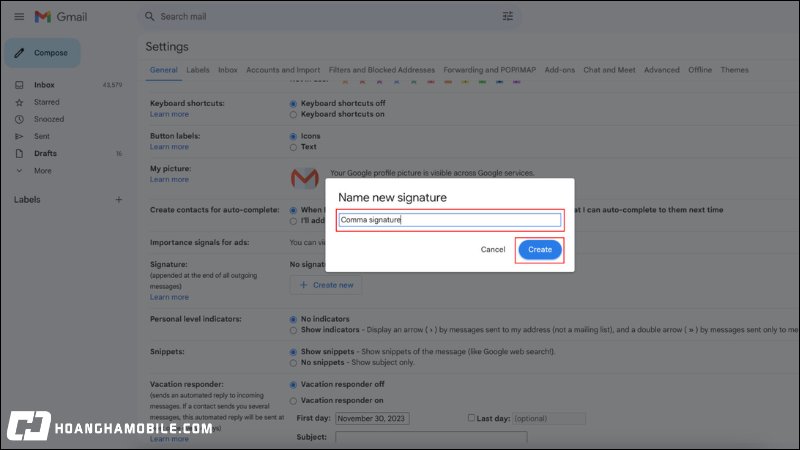800x450 pixels.
Task: Select Vacation responder on
Action: point(293,401)
